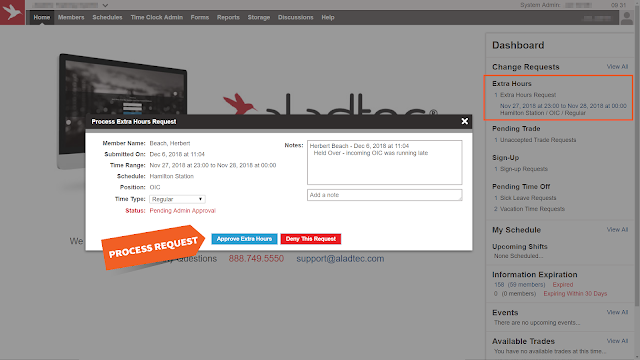Click member name Beach, Herbert
The image size is (640, 360).
[x=170, y=143]
